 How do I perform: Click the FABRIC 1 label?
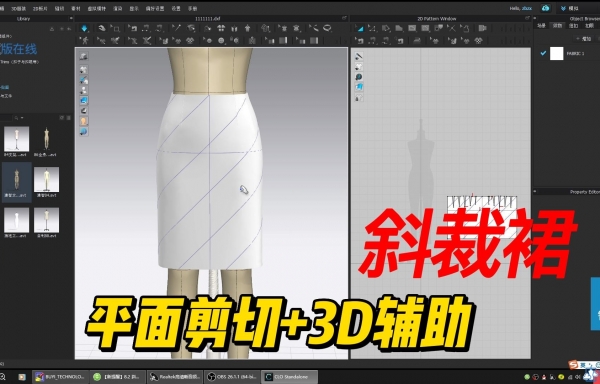pyautogui.click(x=575, y=54)
